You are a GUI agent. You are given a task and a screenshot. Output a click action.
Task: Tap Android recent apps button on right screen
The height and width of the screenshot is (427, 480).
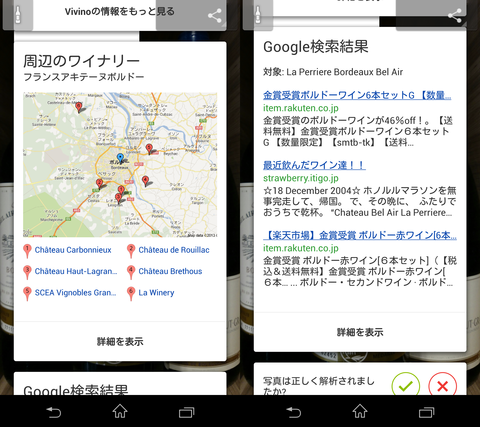pyautogui.click(x=427, y=412)
